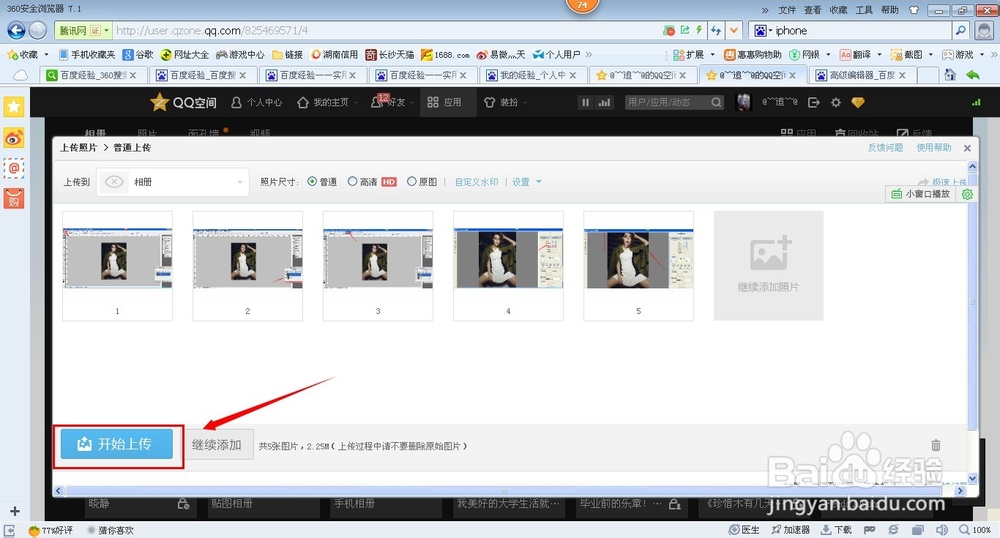Open the 文件 menu
This screenshot has height=538, width=1000.
[x=787, y=10]
